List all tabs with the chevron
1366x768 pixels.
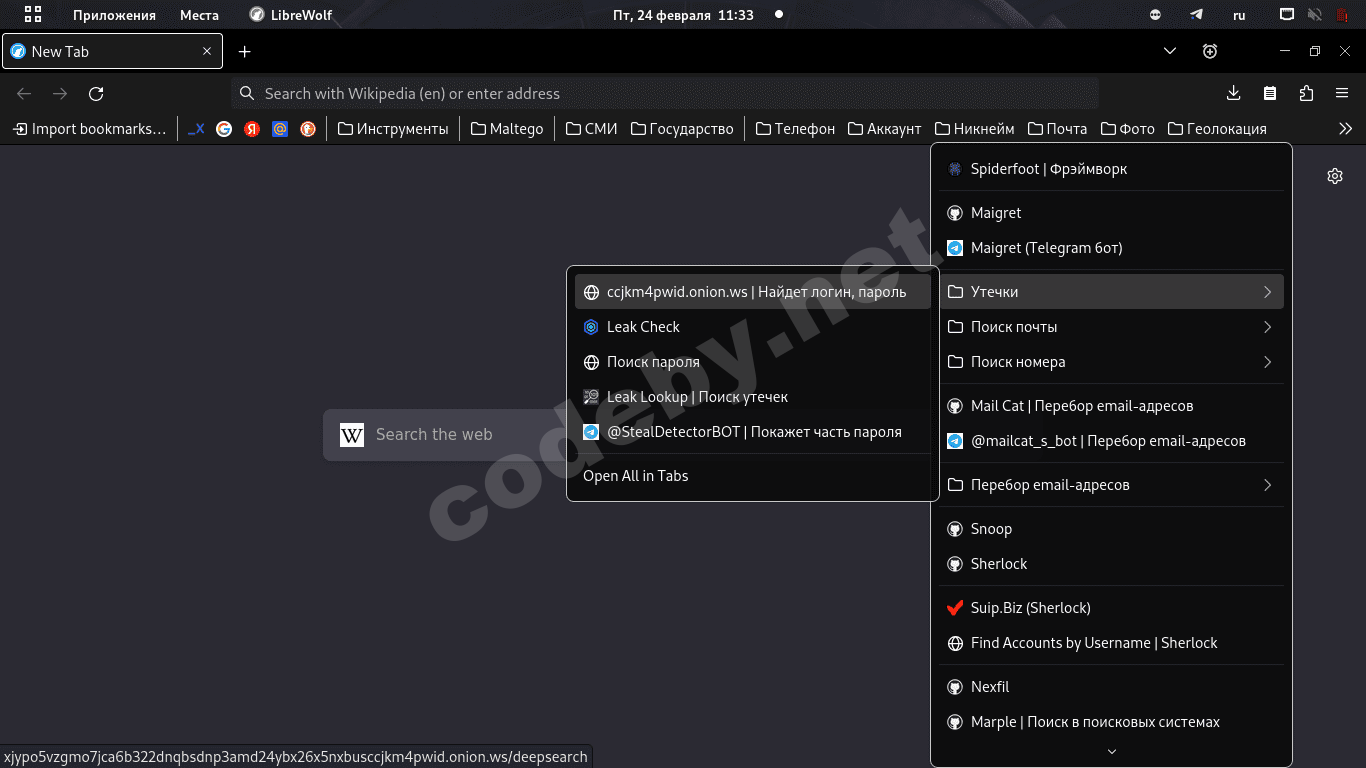pos(1170,51)
